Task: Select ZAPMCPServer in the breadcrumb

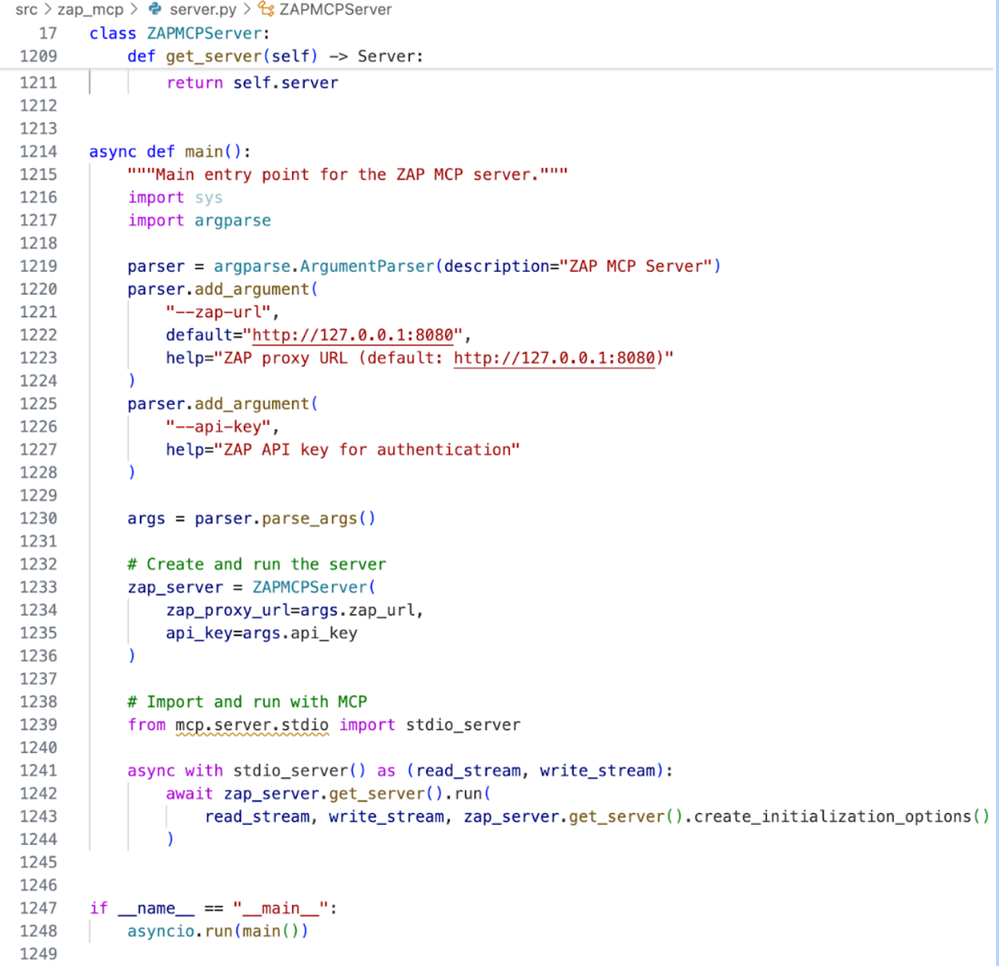Action: tap(336, 10)
